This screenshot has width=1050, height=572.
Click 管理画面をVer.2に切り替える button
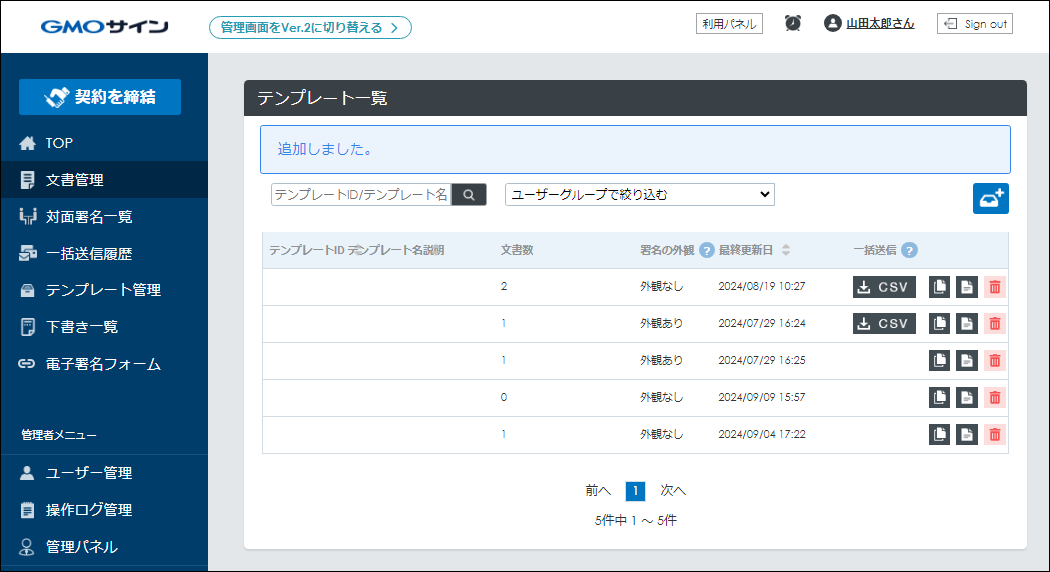310,27
